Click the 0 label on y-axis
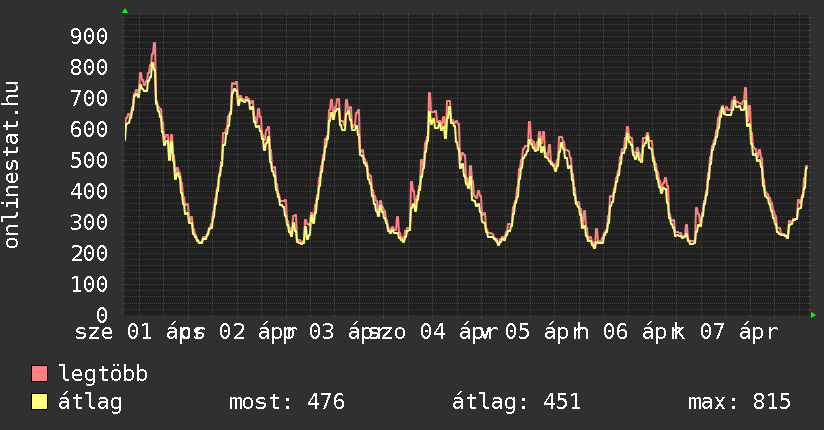Image resolution: width=824 pixels, height=430 pixels. (102, 315)
